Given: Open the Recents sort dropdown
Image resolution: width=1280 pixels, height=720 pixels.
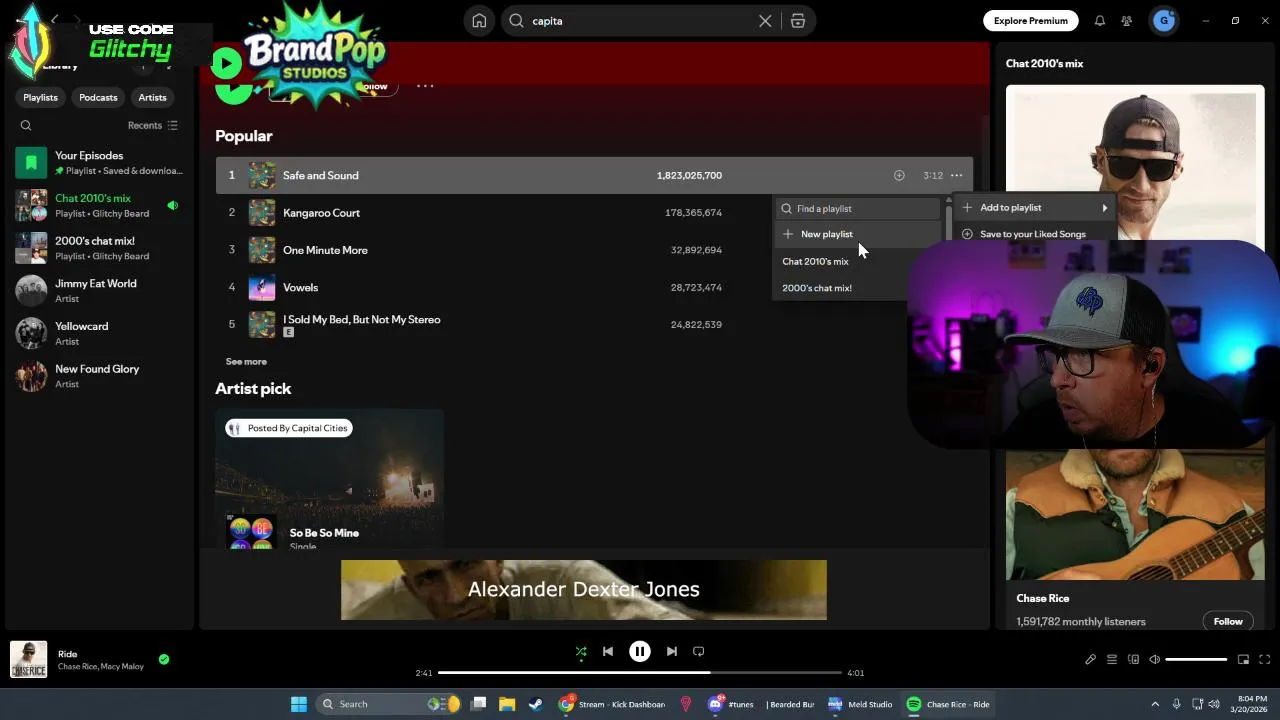Looking at the screenshot, I should coord(153,125).
